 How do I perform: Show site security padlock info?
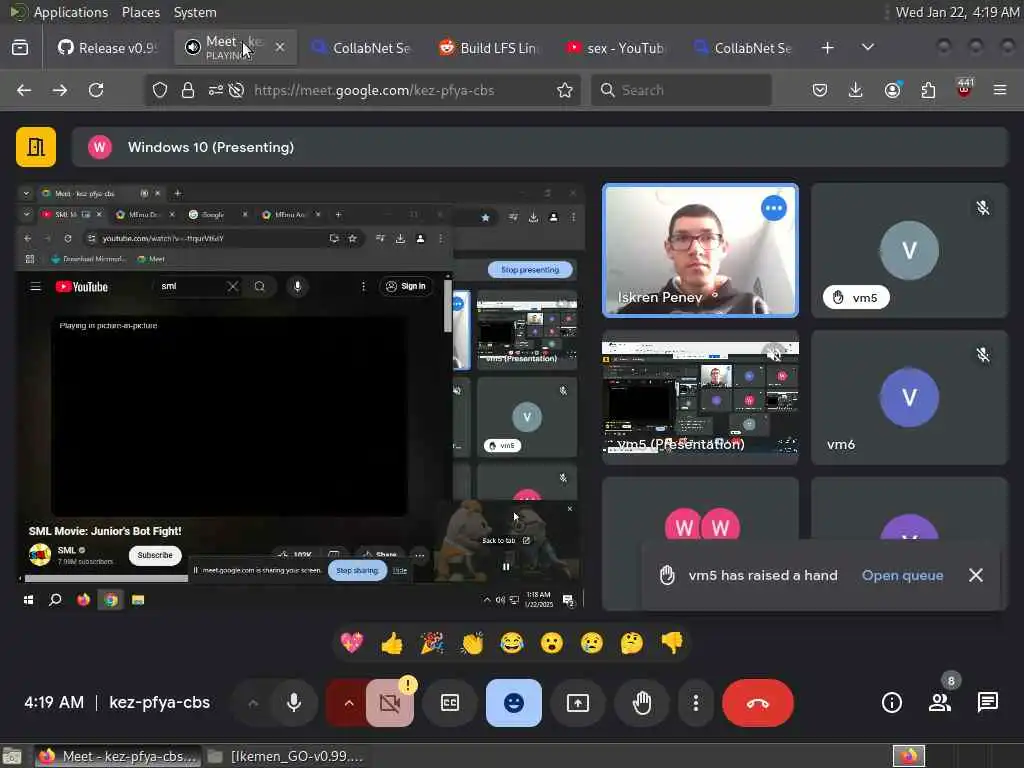coord(187,90)
